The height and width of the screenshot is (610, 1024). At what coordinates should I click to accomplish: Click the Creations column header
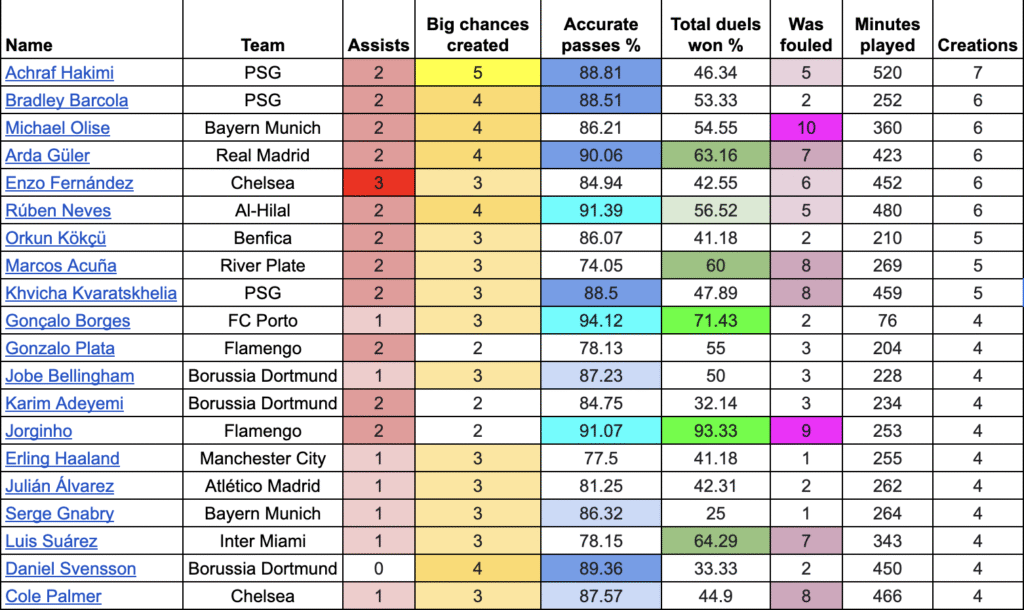[977, 45]
